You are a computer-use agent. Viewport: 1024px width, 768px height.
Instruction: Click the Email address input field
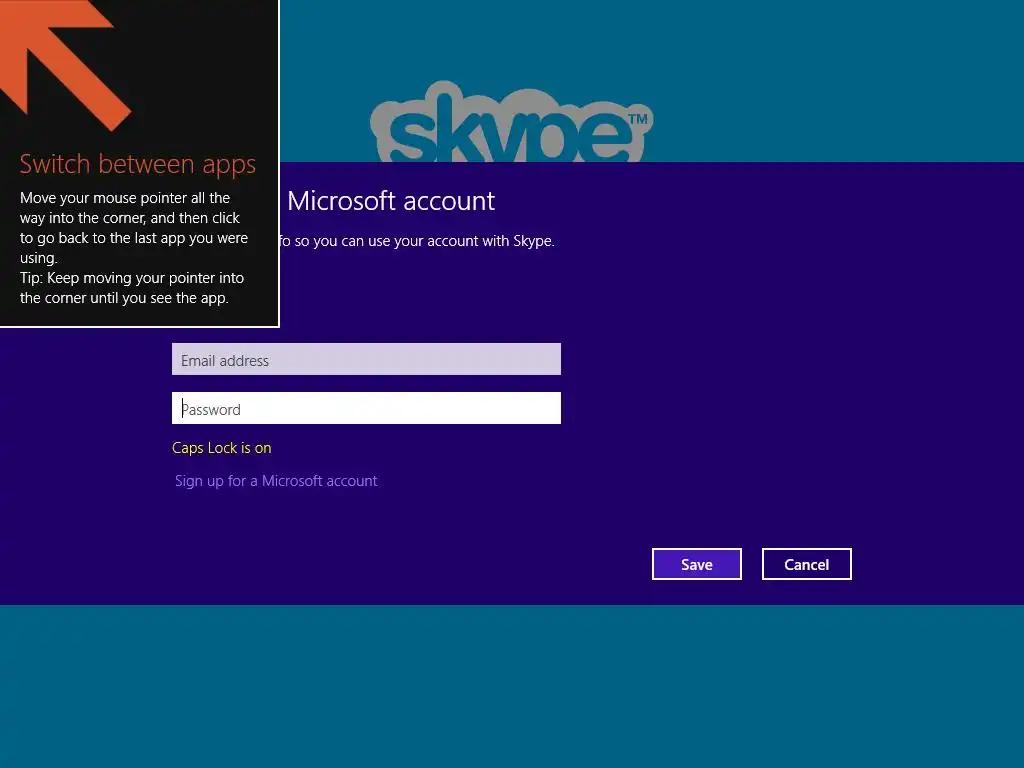366,359
